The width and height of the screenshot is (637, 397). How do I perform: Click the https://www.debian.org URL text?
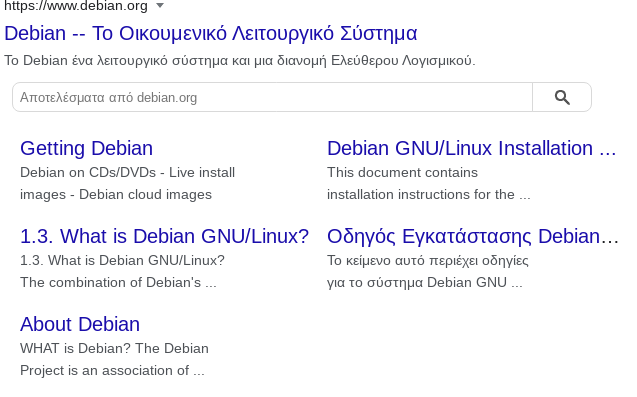pyautogui.click(x=76, y=6)
